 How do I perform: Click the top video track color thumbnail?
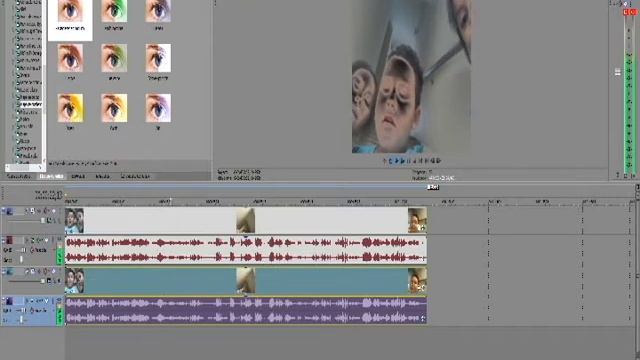click(10, 211)
